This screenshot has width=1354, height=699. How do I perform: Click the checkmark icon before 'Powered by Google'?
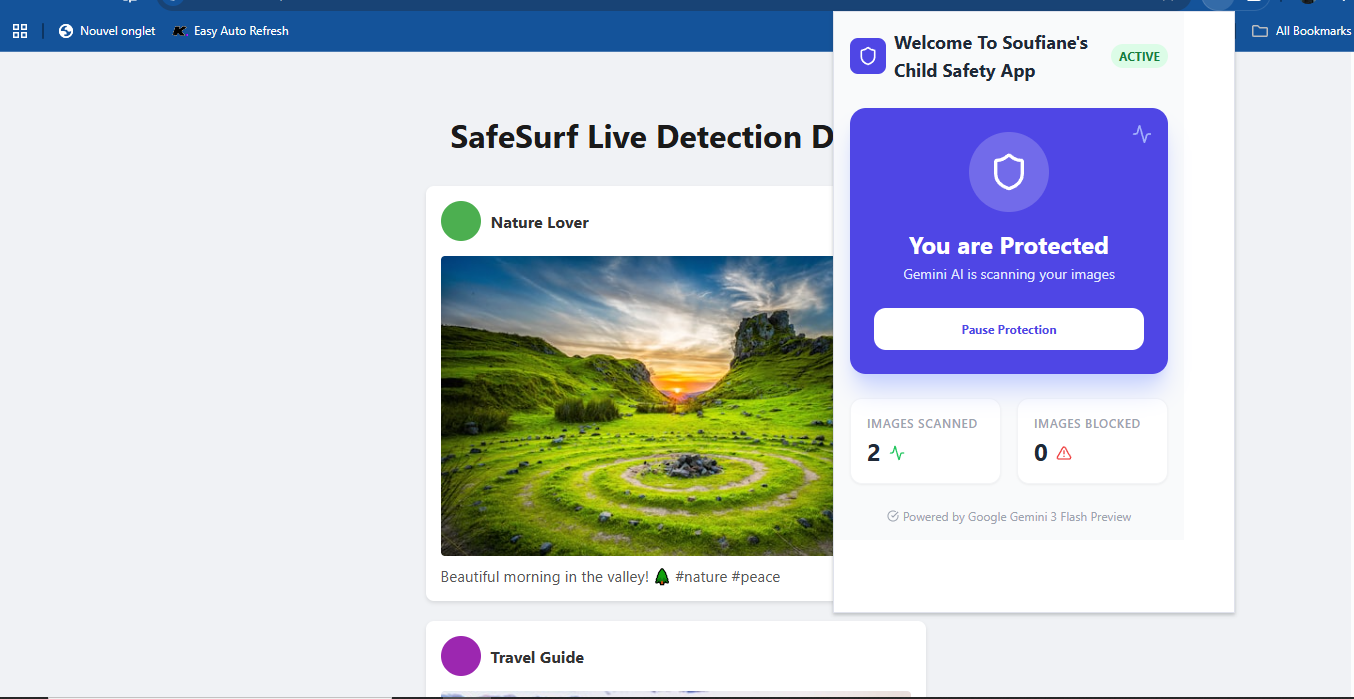coord(892,517)
